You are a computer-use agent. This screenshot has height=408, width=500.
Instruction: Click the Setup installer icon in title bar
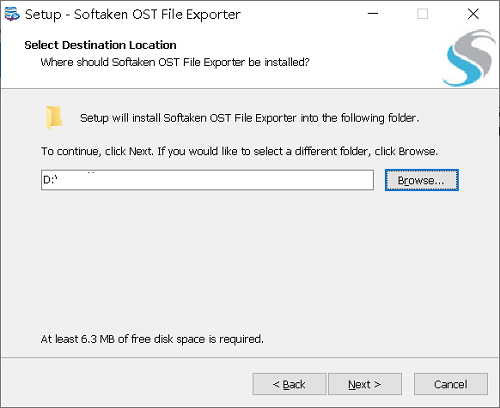(x=12, y=14)
